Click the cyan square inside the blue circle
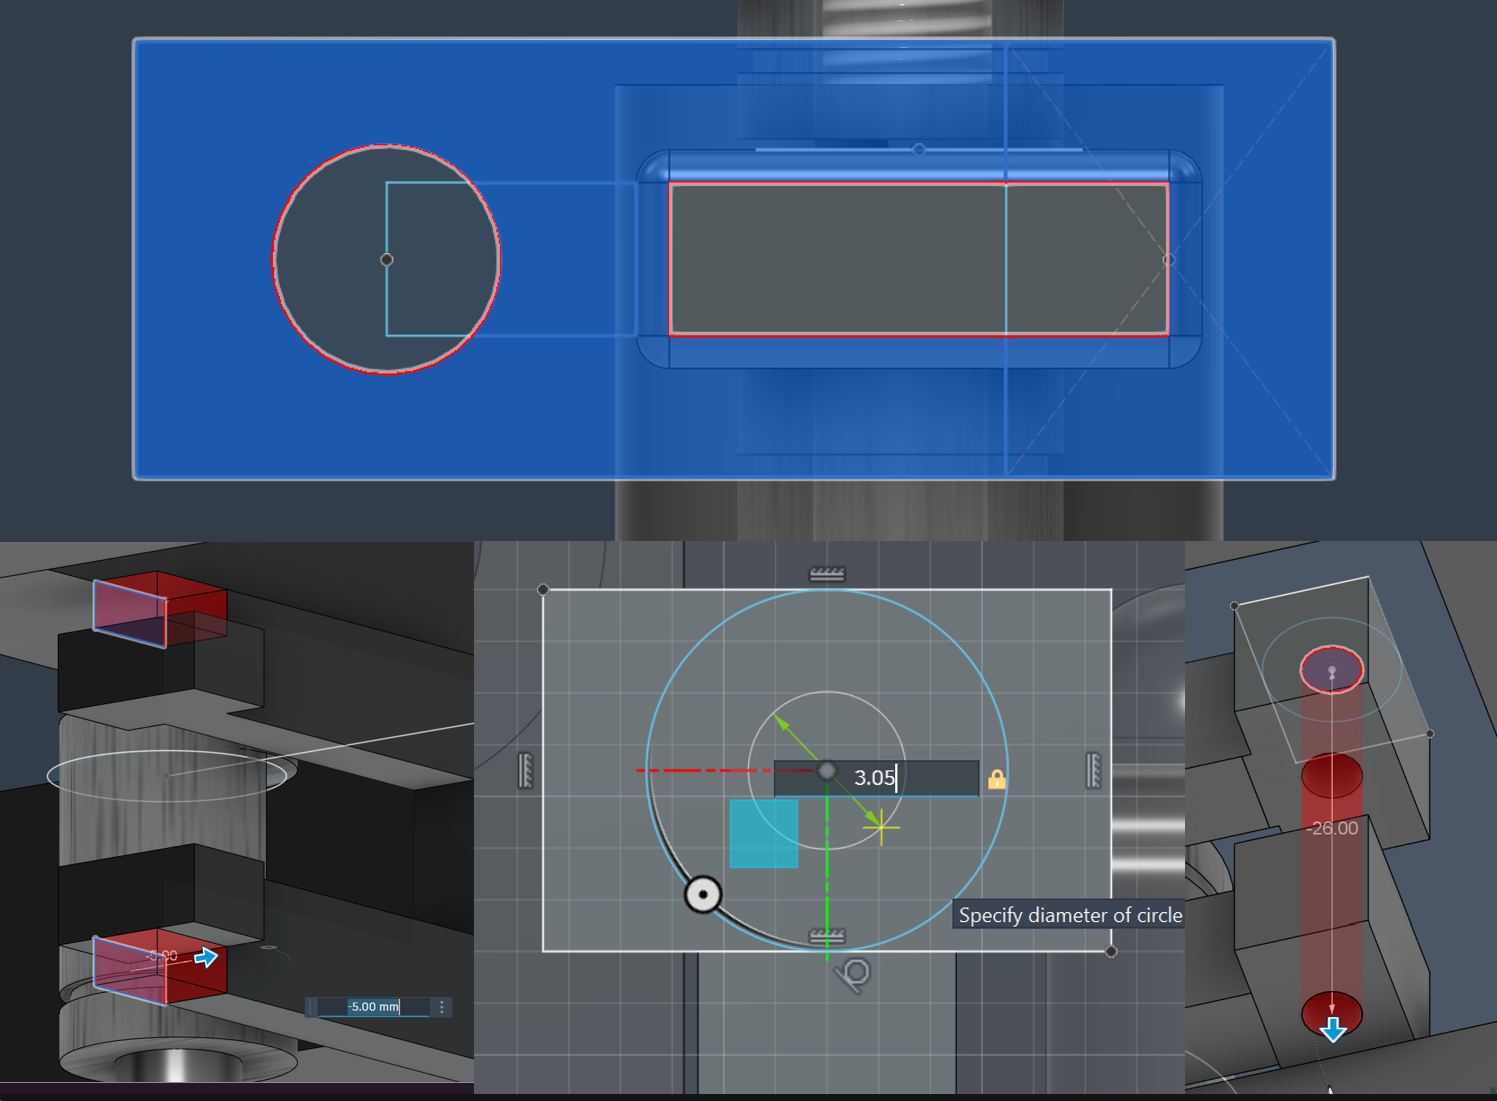The width and height of the screenshot is (1497, 1101). [x=764, y=833]
